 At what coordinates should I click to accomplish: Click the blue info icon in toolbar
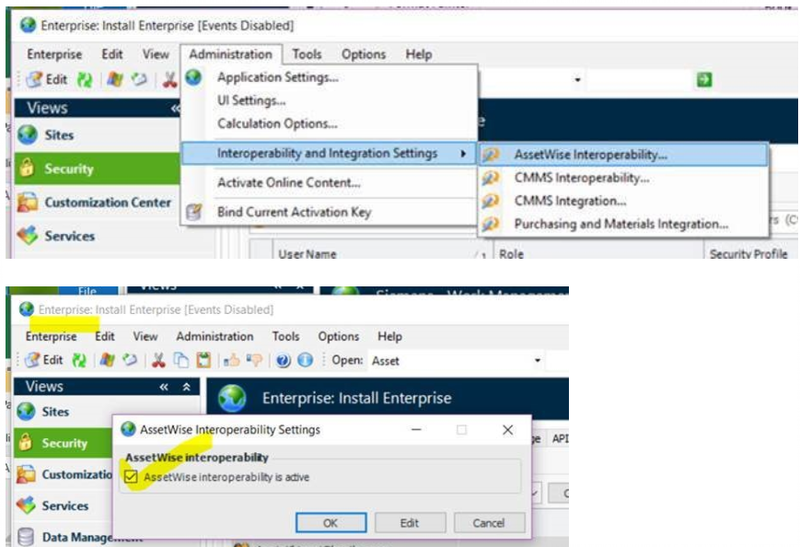point(305,360)
